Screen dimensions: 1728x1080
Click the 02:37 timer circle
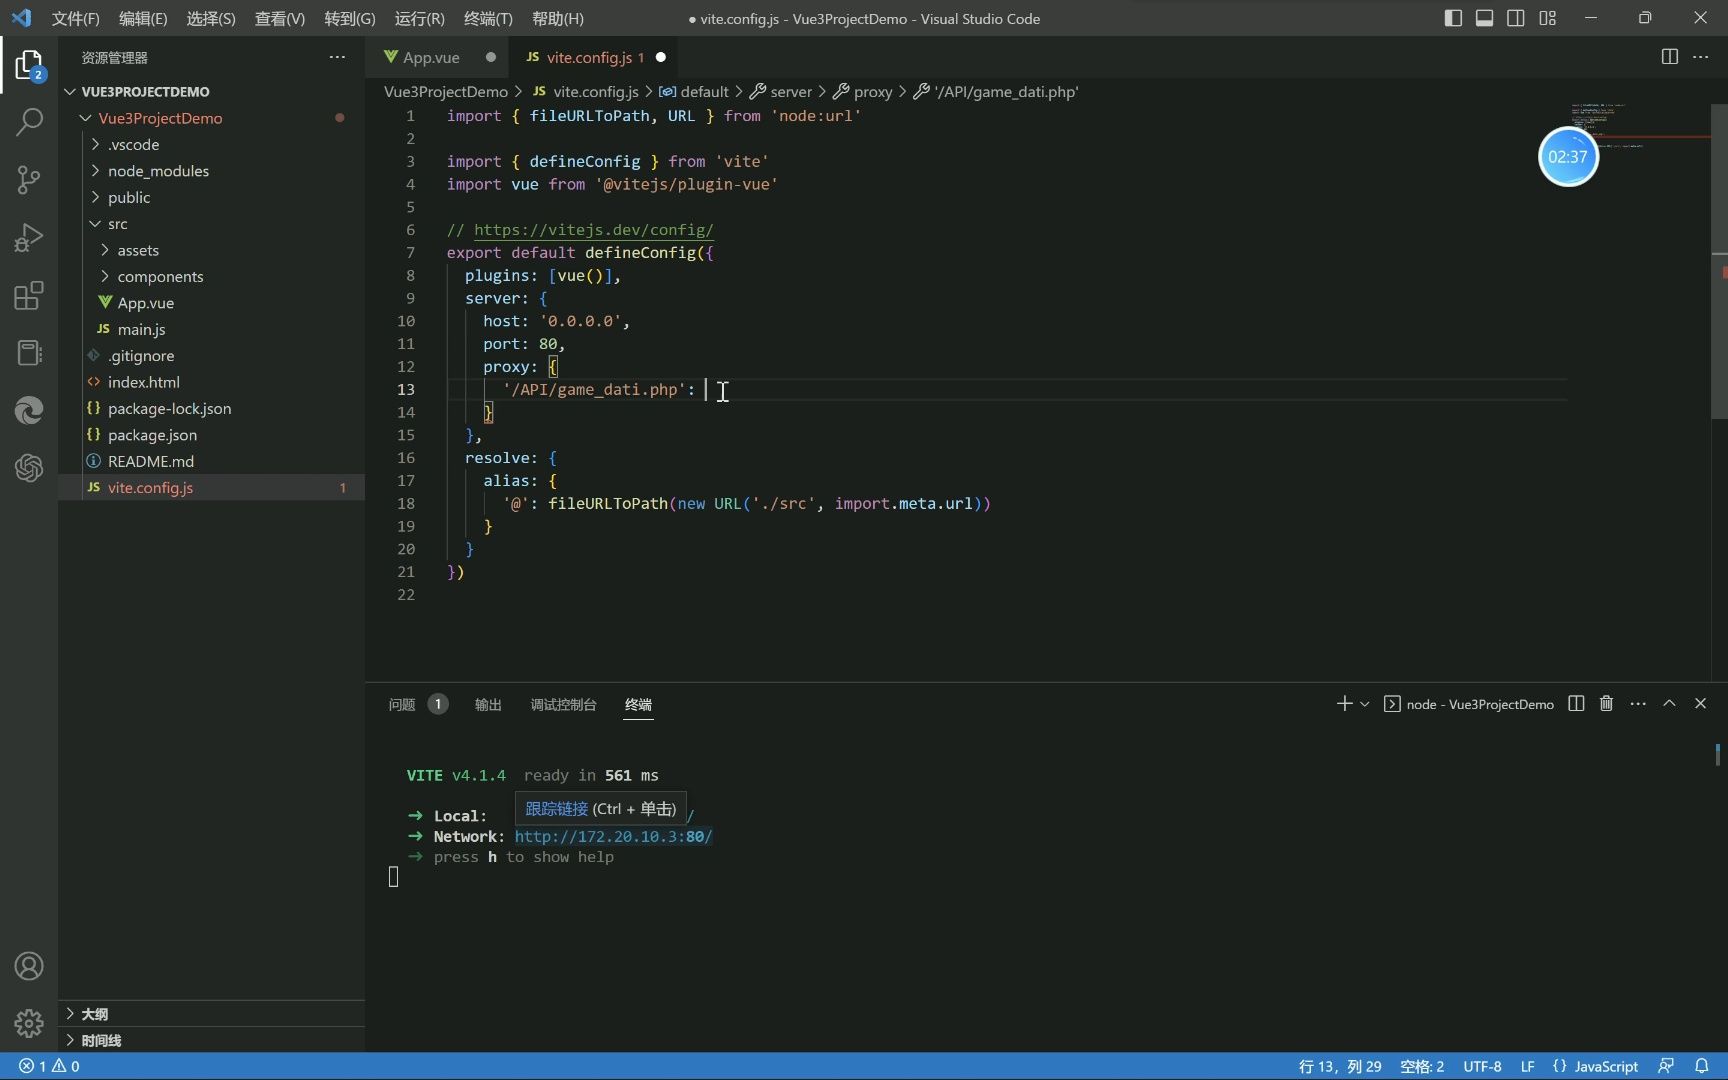point(1568,157)
